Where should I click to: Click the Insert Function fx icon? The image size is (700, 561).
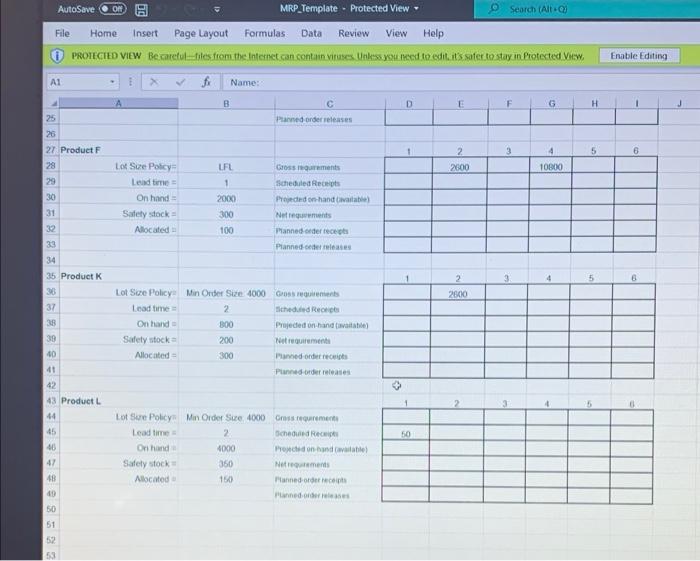[x=206, y=82]
